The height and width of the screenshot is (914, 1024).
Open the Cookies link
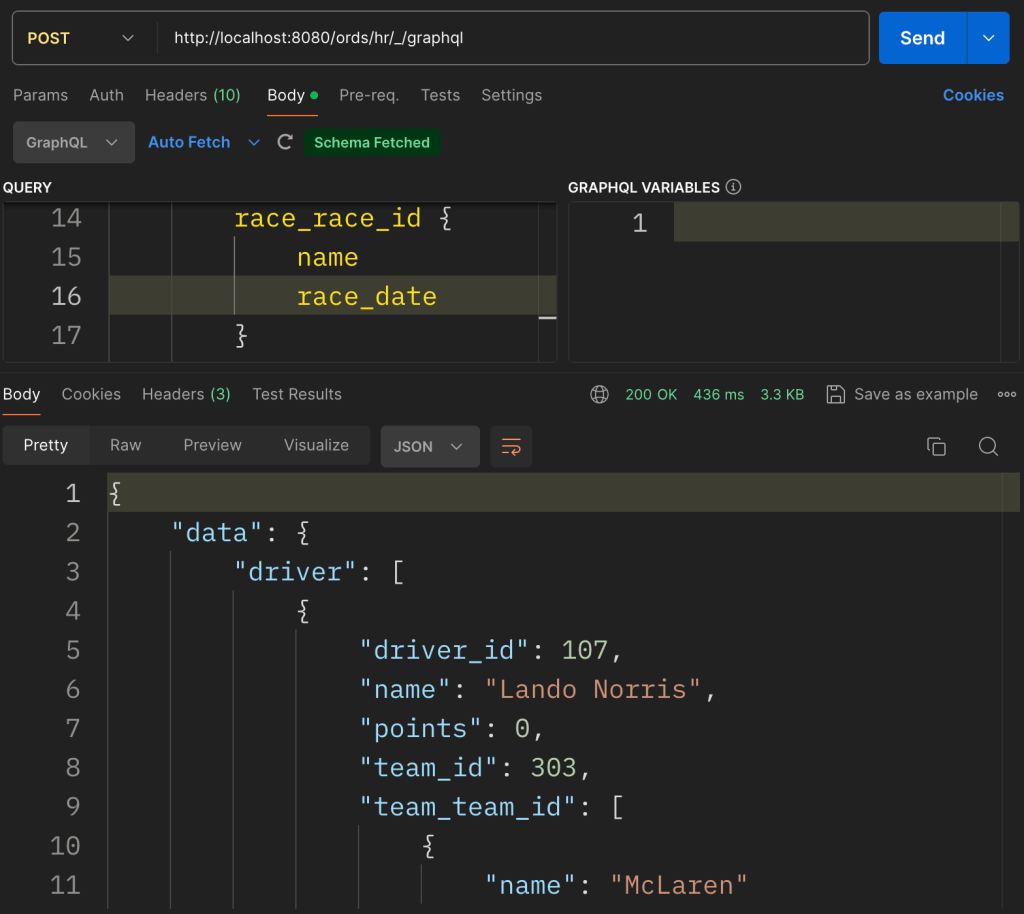tap(972, 95)
